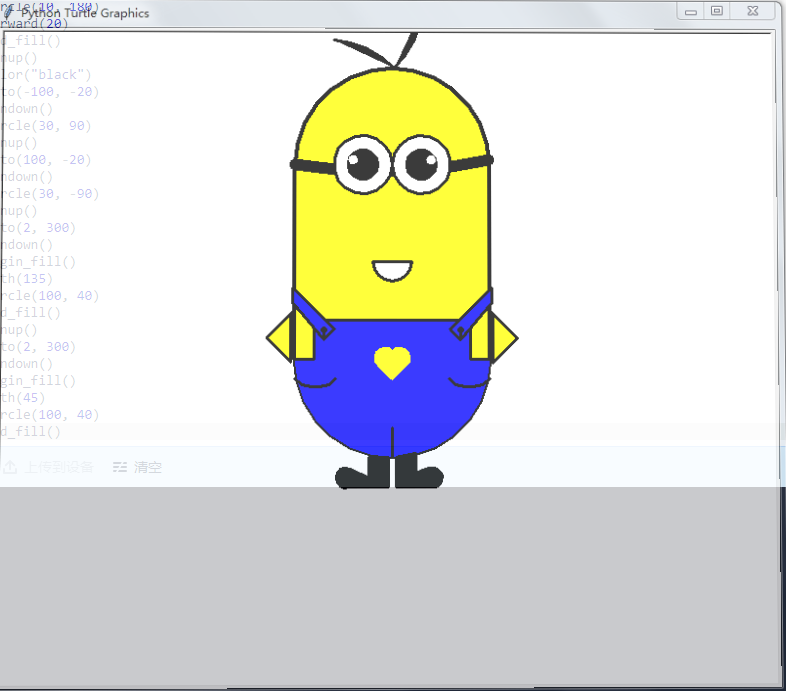Click the Python Turtle Graphics title icon
The image size is (786, 691).
[9, 13]
